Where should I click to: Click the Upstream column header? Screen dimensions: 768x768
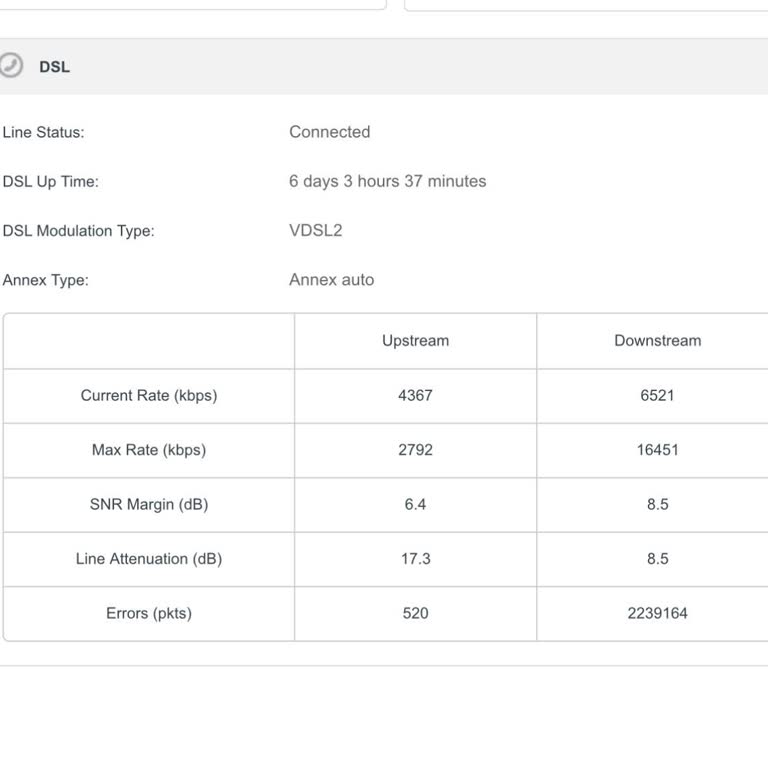click(415, 341)
